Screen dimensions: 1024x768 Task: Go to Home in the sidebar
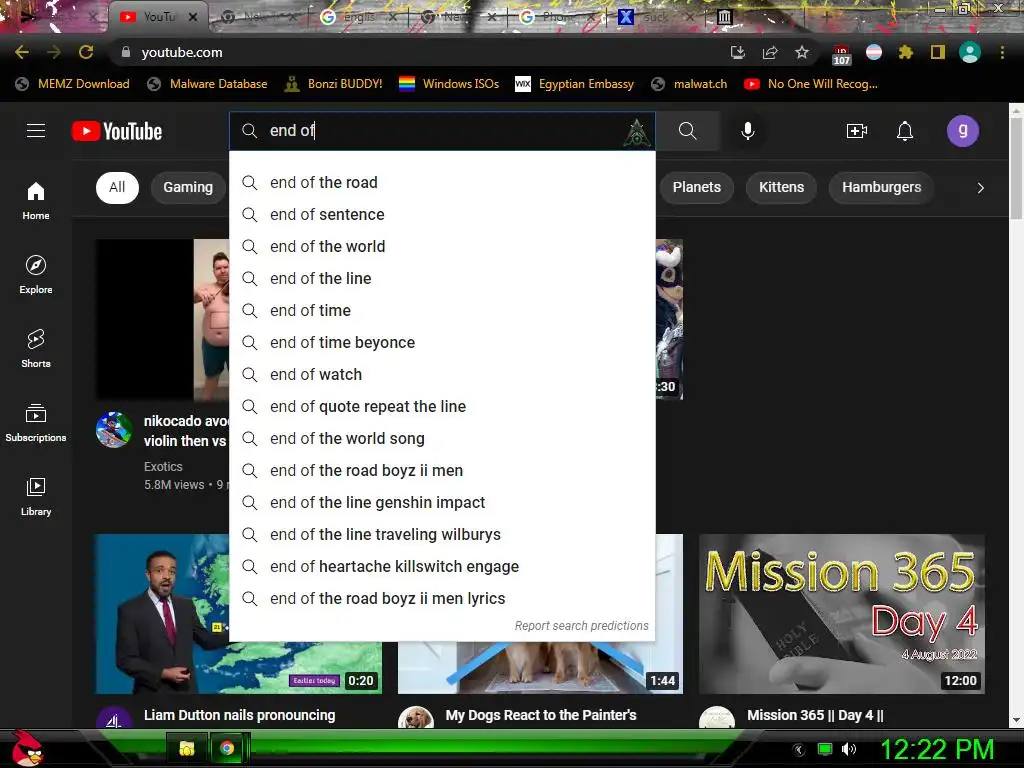point(36,200)
